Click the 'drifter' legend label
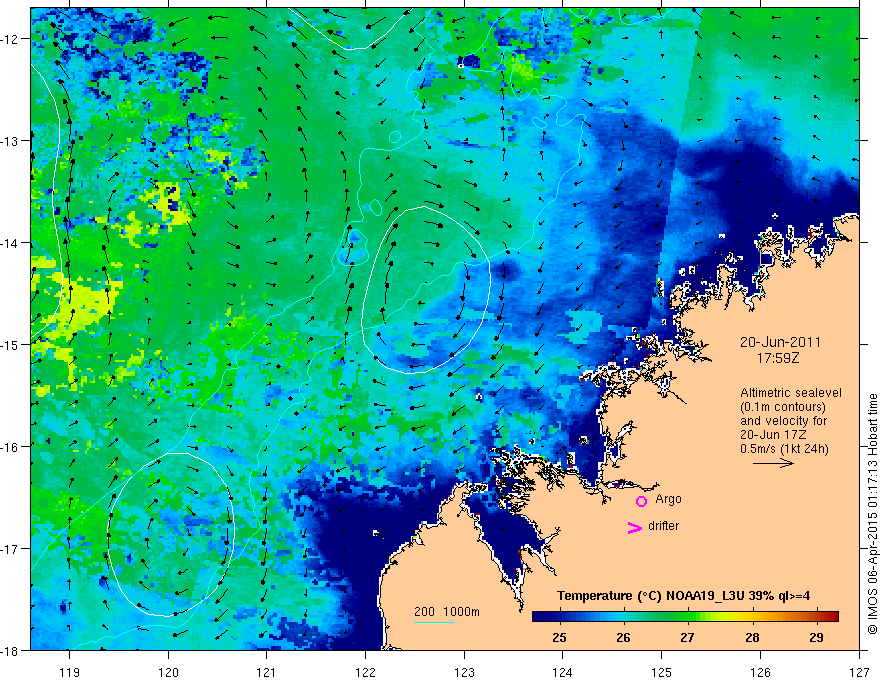 click(663, 526)
